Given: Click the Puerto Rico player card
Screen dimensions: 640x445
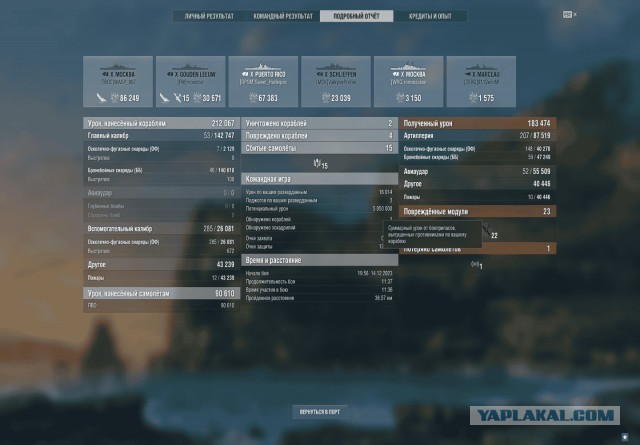Looking at the screenshot, I should pos(263,82).
